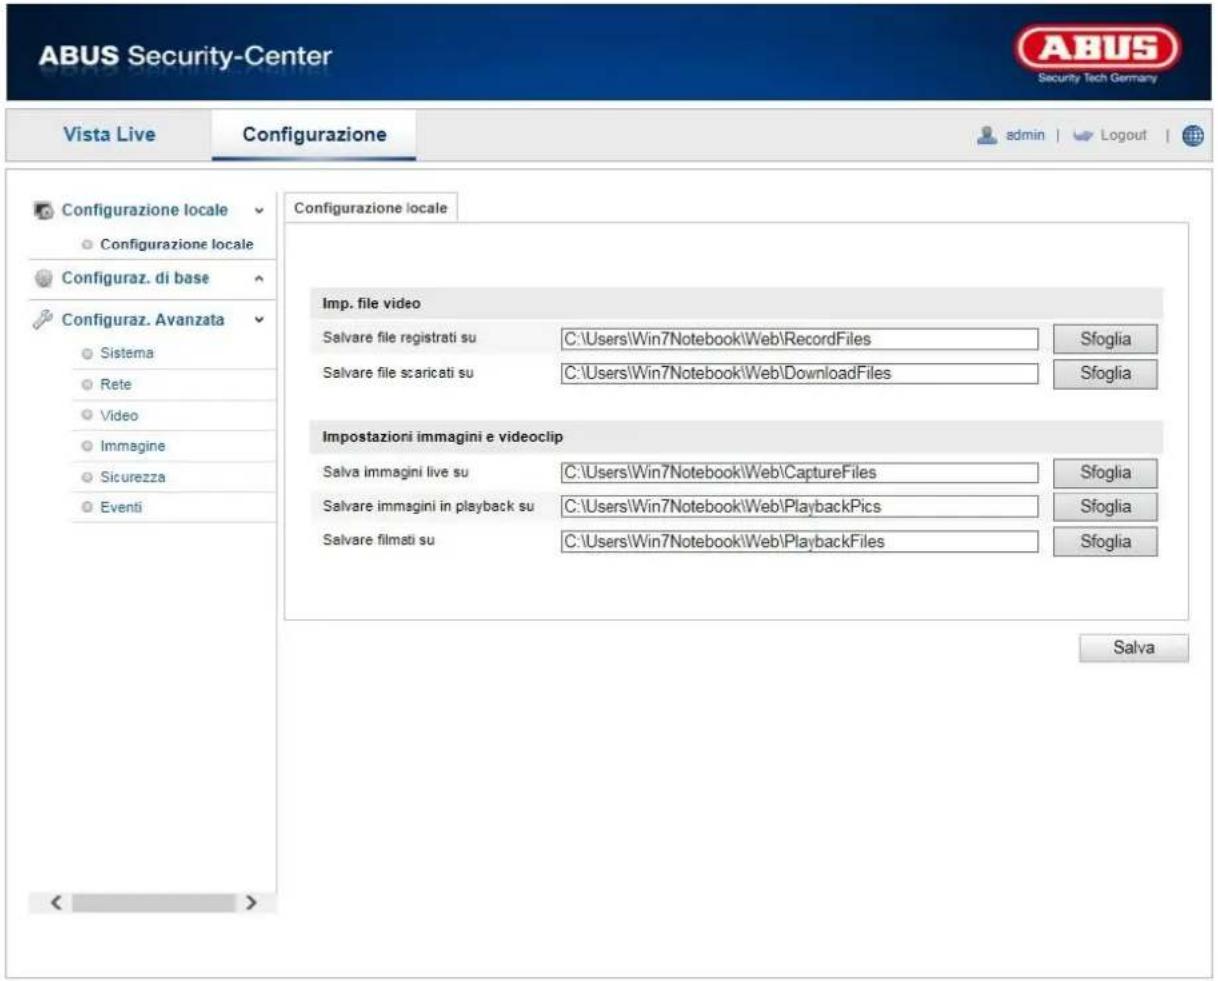Click the sidebar horizontal scrollbar thumb
The width and height of the screenshot is (1218, 981).
[x=152, y=903]
